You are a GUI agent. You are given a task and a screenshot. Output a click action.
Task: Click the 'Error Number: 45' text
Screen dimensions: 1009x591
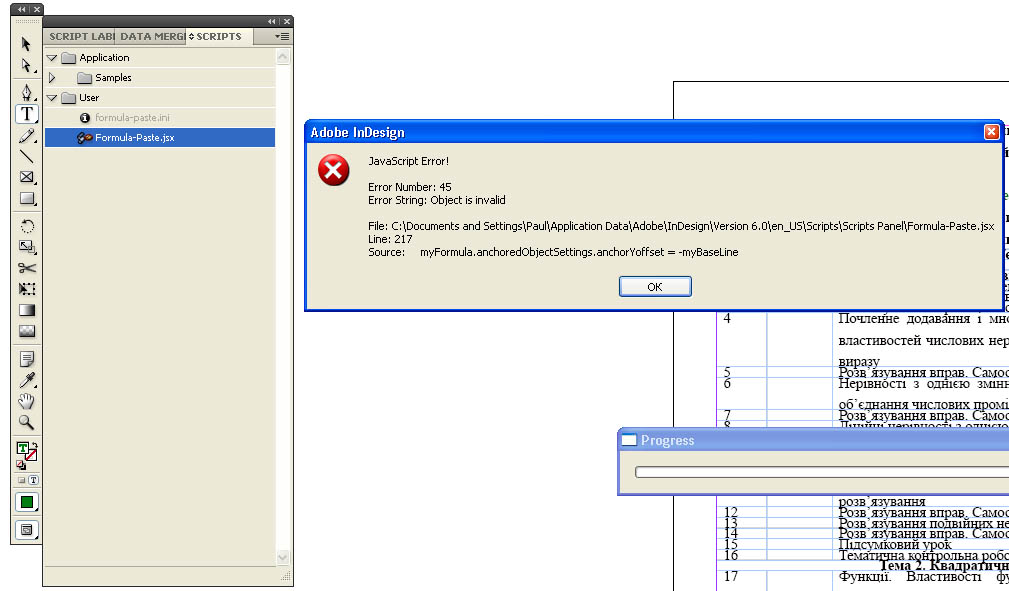click(410, 187)
